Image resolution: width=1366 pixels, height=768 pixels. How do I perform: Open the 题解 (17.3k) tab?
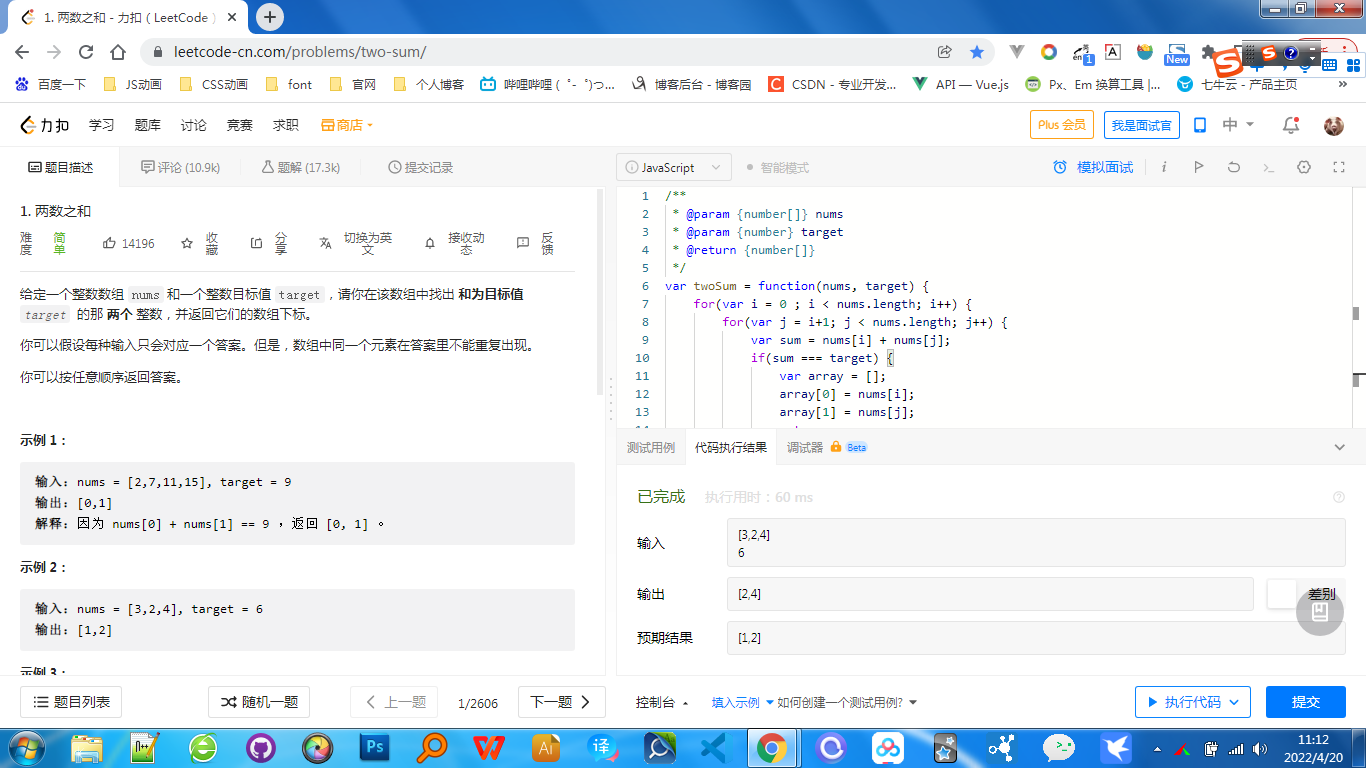point(301,167)
